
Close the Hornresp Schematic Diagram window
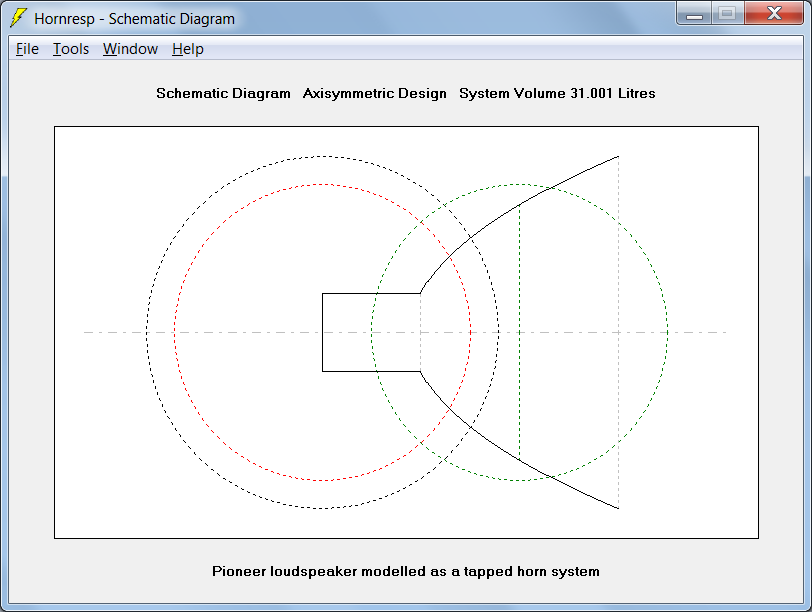774,13
